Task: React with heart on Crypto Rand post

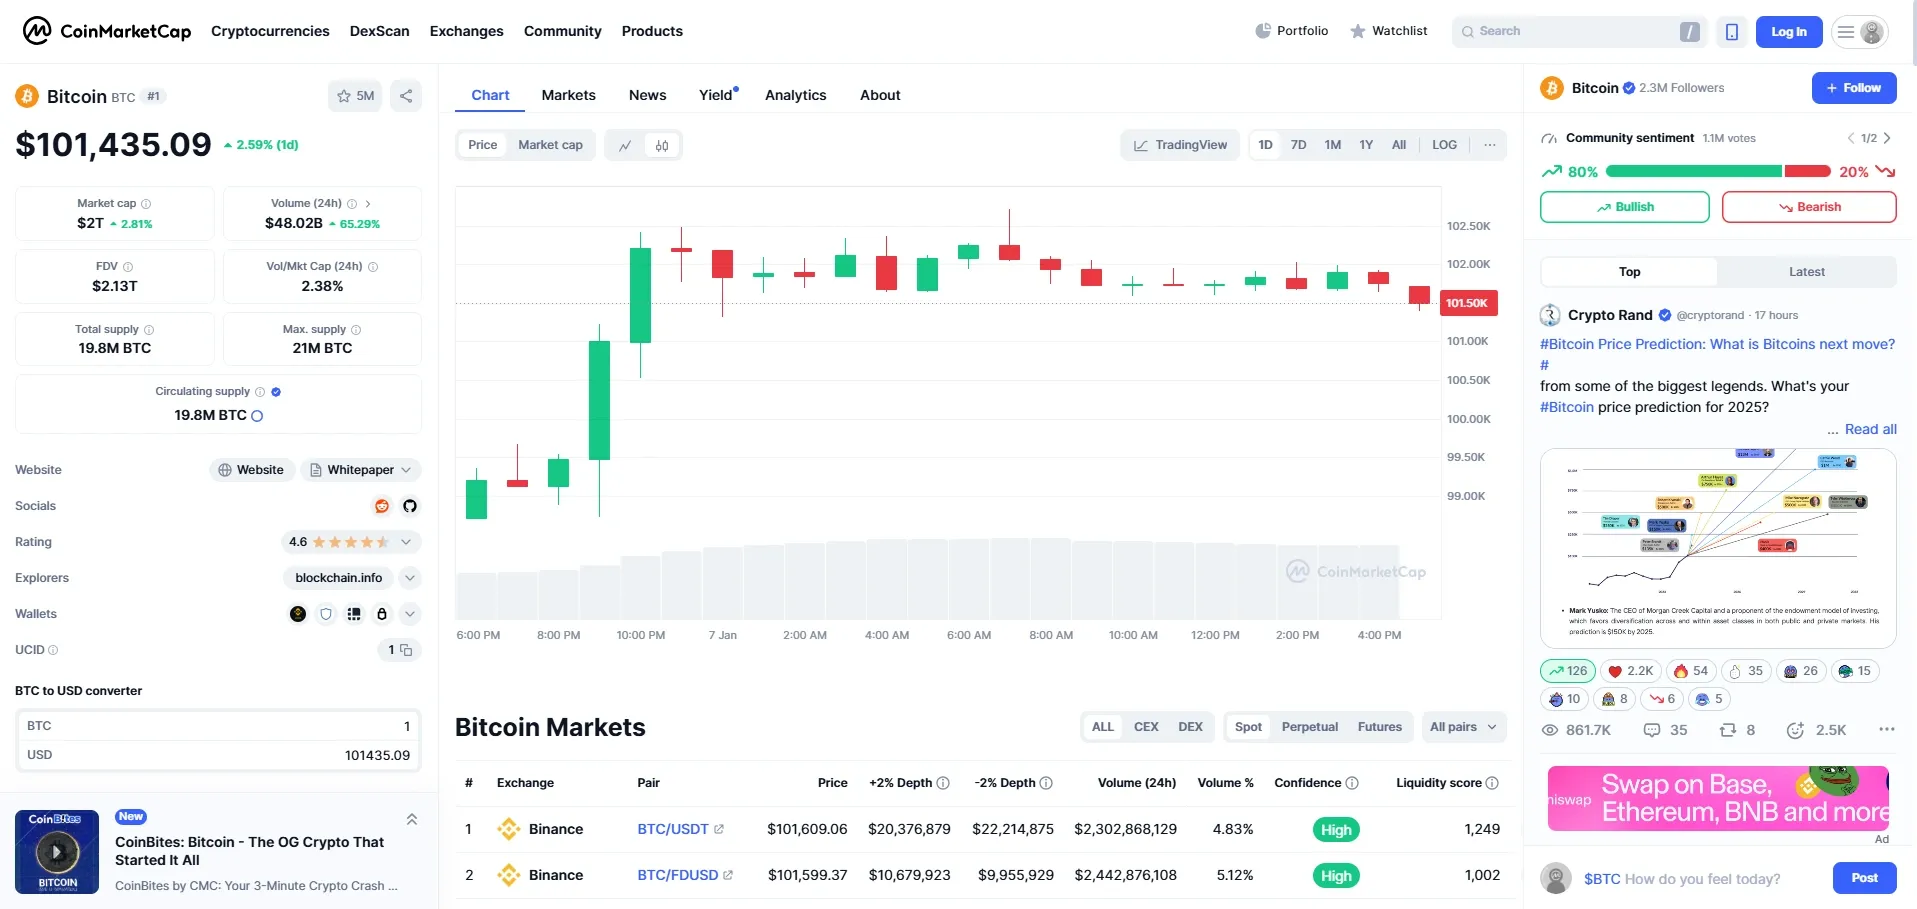Action: [x=1630, y=671]
